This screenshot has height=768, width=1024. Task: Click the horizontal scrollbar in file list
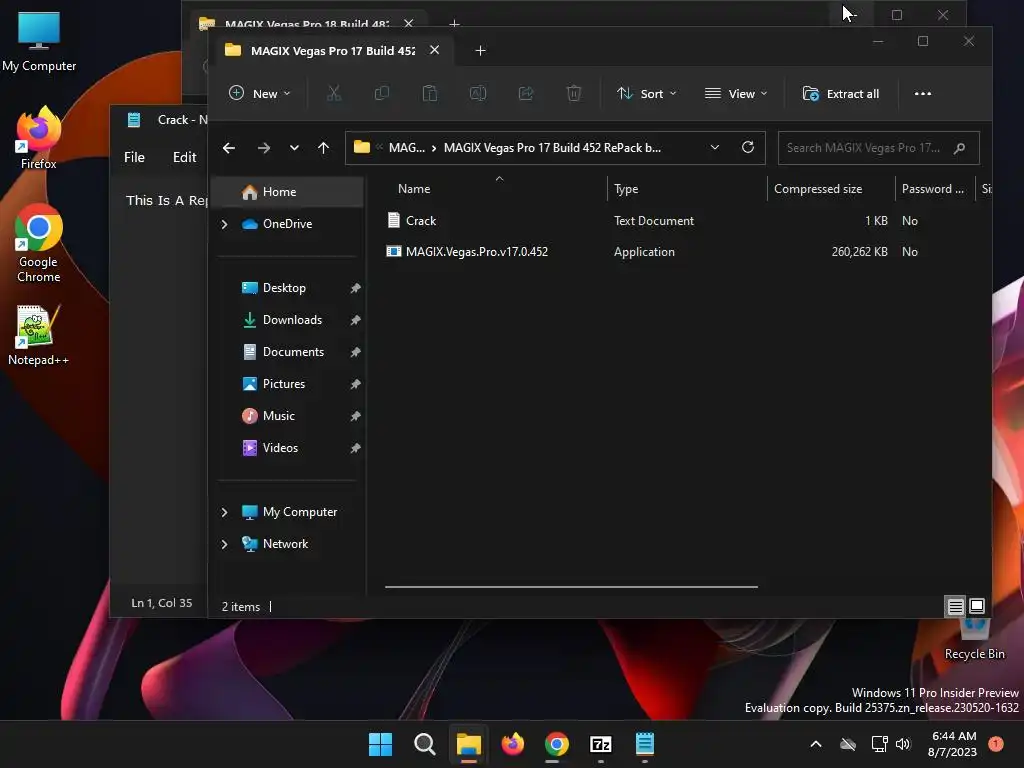[x=571, y=587]
